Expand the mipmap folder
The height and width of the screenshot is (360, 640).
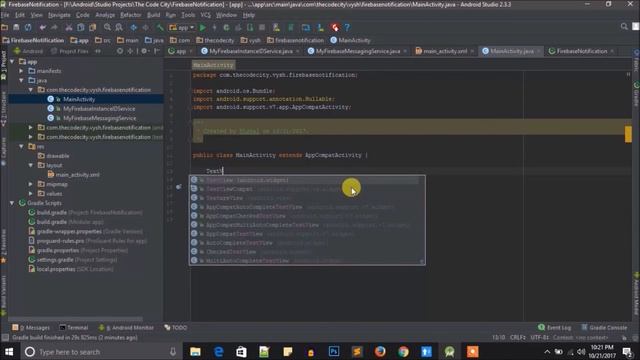pos(31,184)
